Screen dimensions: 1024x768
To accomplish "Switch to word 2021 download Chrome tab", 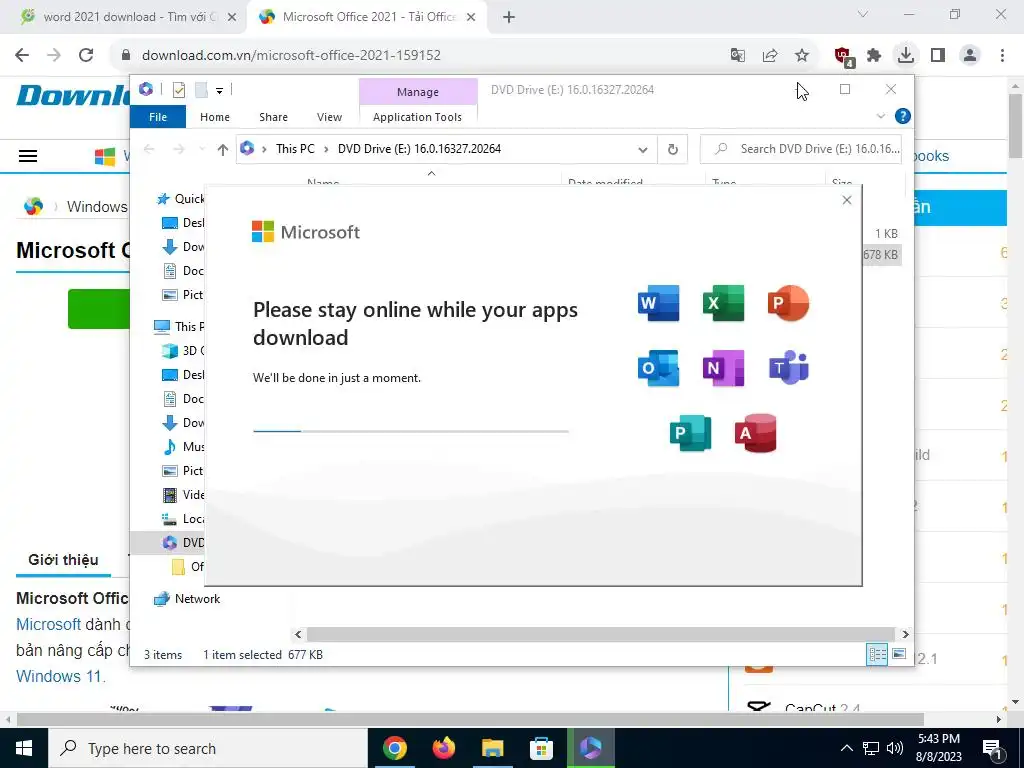I will pyautogui.click(x=128, y=17).
